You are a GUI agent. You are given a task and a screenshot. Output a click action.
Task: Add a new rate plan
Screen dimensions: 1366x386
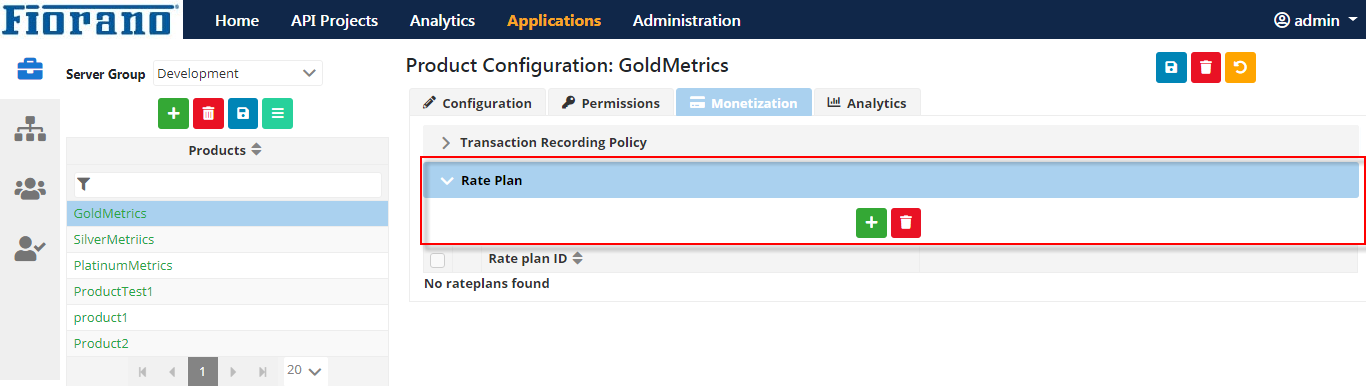click(x=871, y=223)
